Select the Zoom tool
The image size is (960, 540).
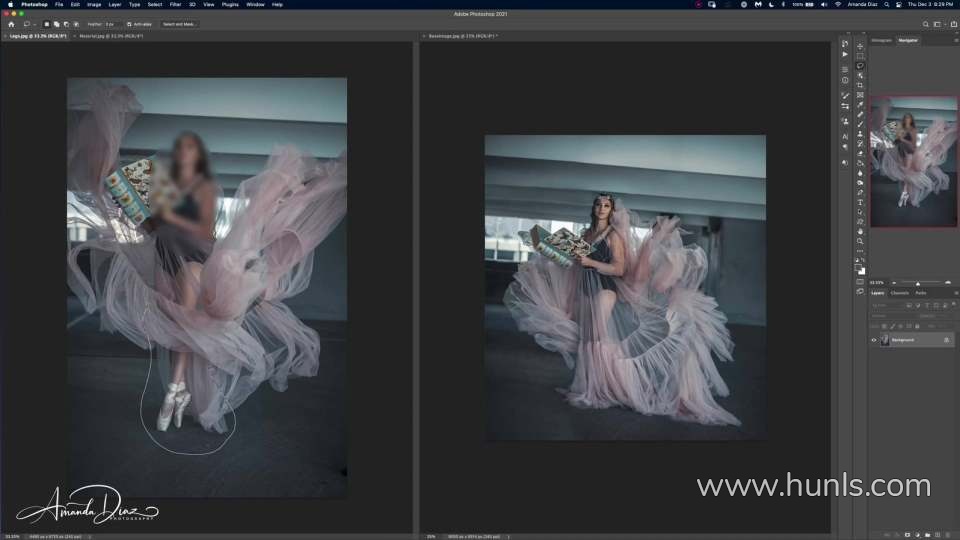coord(860,241)
